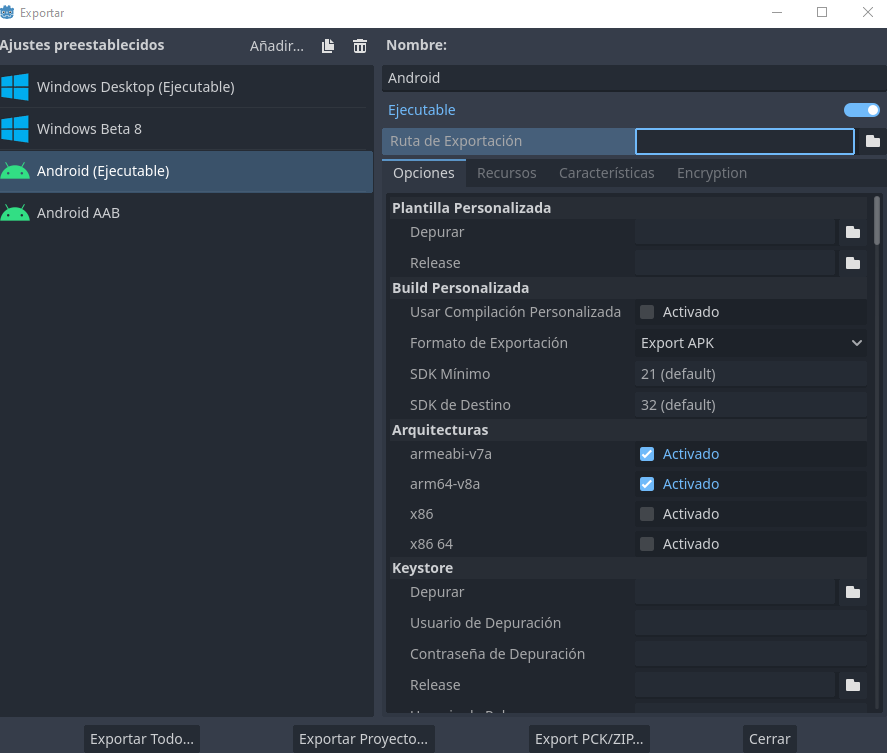Image resolution: width=887 pixels, height=753 pixels.
Task: Duplicate the selected preset using copy icon
Action: pyautogui.click(x=328, y=45)
